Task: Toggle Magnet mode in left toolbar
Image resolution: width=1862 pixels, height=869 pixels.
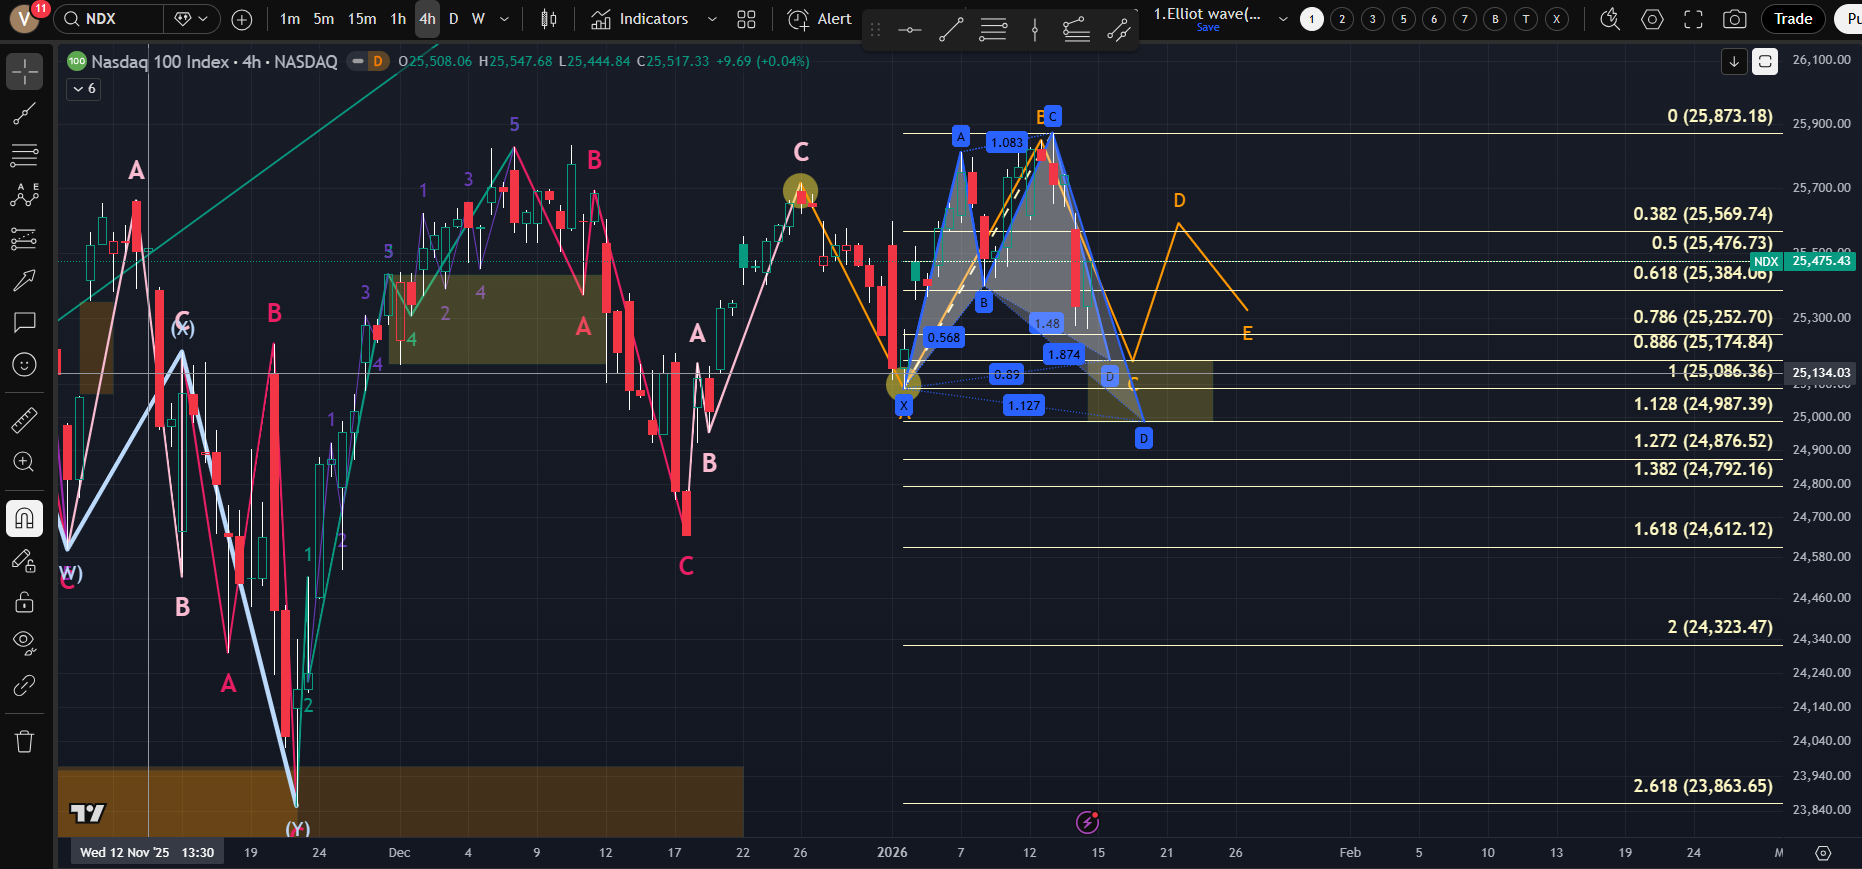Action: tap(24, 518)
